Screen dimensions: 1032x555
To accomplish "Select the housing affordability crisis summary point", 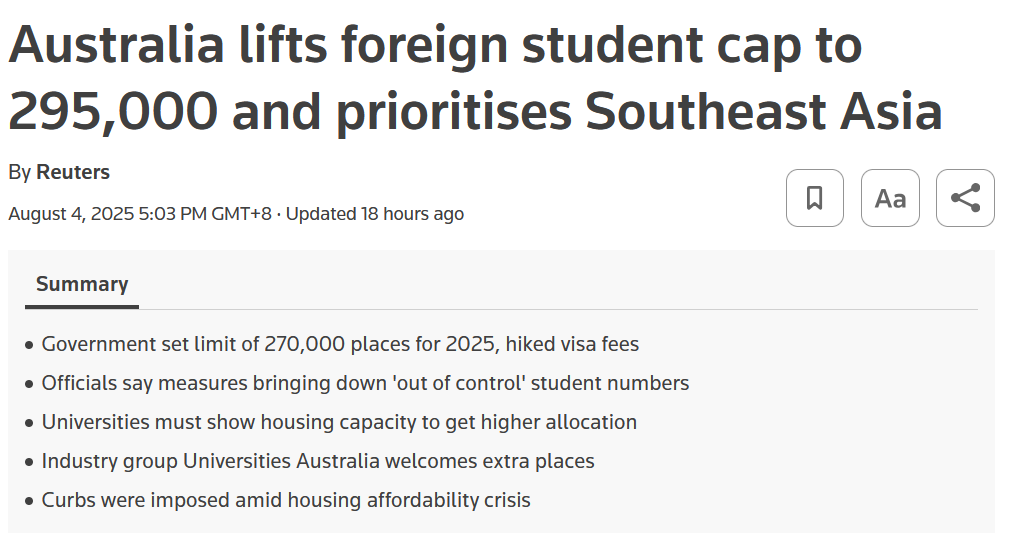I will point(286,500).
